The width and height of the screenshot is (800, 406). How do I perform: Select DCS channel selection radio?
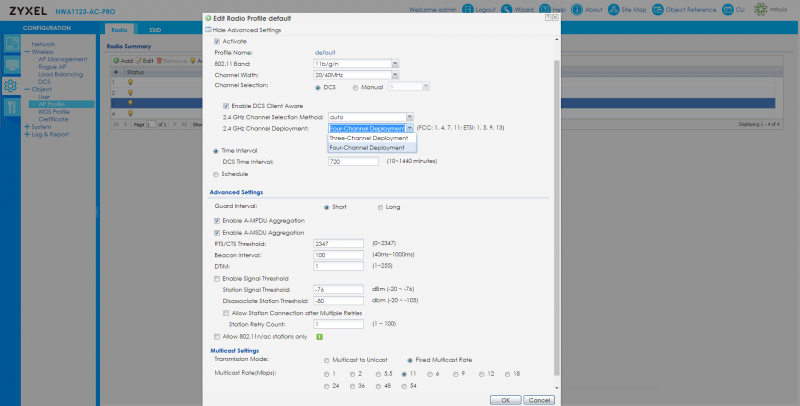pyautogui.click(x=318, y=88)
